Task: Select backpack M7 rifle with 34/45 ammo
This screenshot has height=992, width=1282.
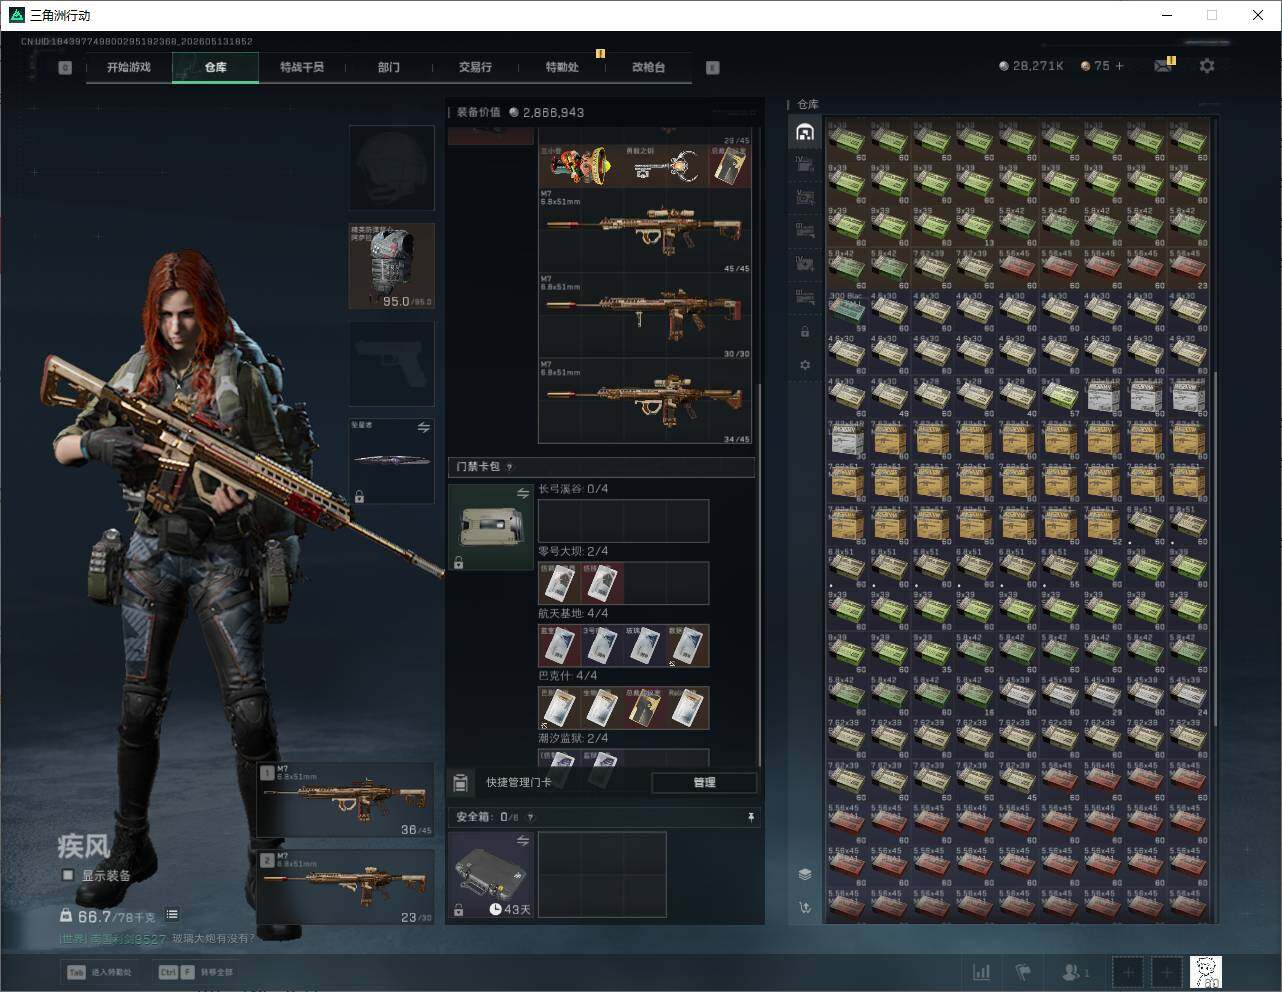Action: pyautogui.click(x=645, y=401)
